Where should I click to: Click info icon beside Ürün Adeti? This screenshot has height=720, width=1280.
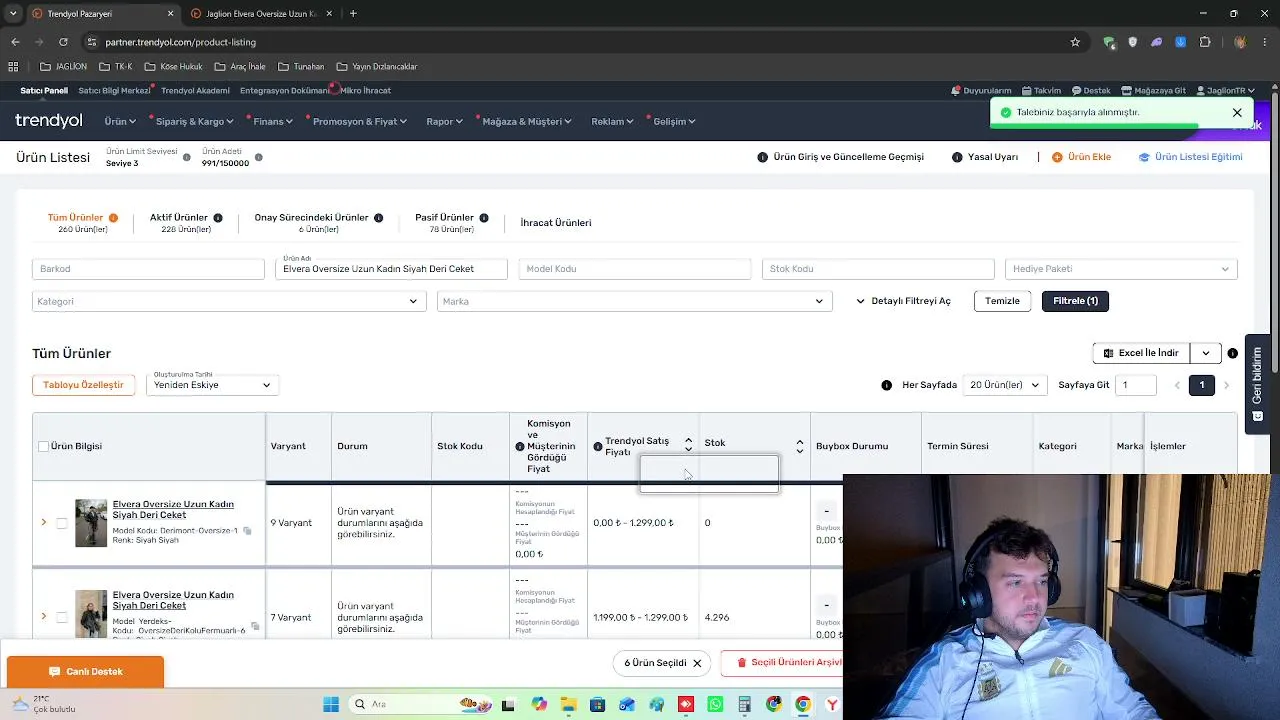tap(259, 157)
